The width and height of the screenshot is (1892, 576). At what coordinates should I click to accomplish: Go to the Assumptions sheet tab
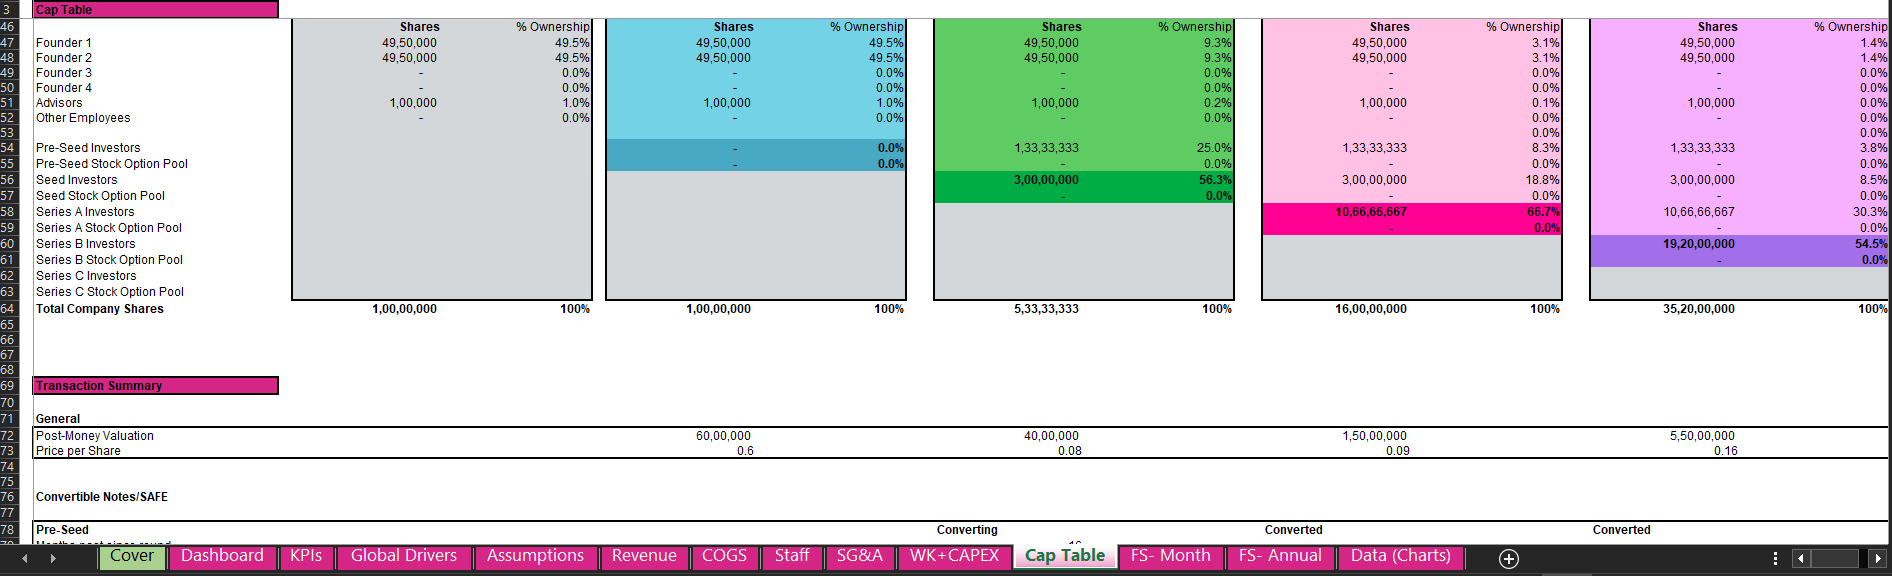535,556
